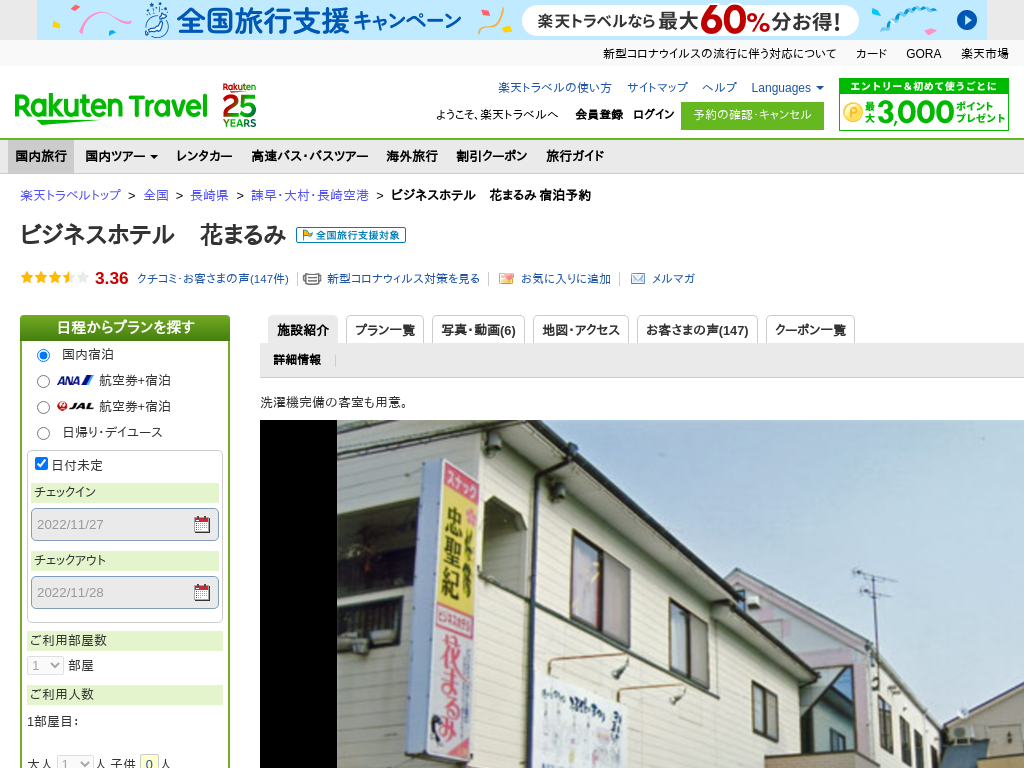Click the 長崎県 breadcrumb link
Image resolution: width=1024 pixels, height=768 pixels.
(x=209, y=195)
